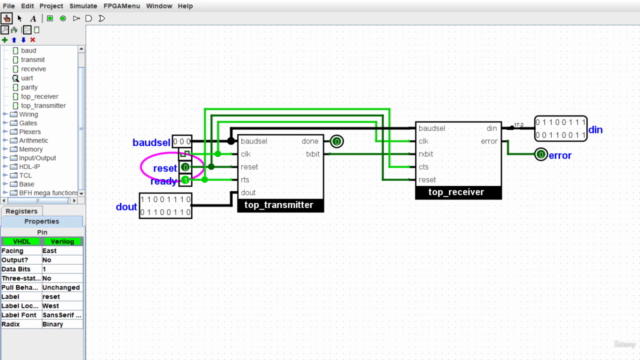The width and height of the screenshot is (640, 360).
Task: Open the FPGAMenu menu
Action: [122, 6]
